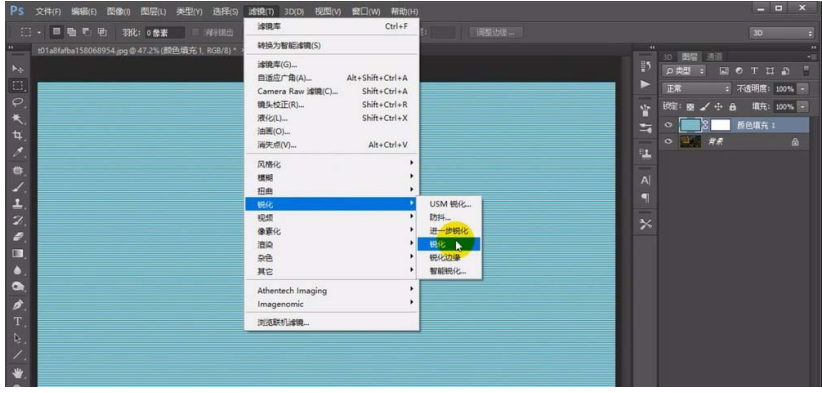Select the Eyedropper tool
The image size is (822, 393).
tap(18, 152)
